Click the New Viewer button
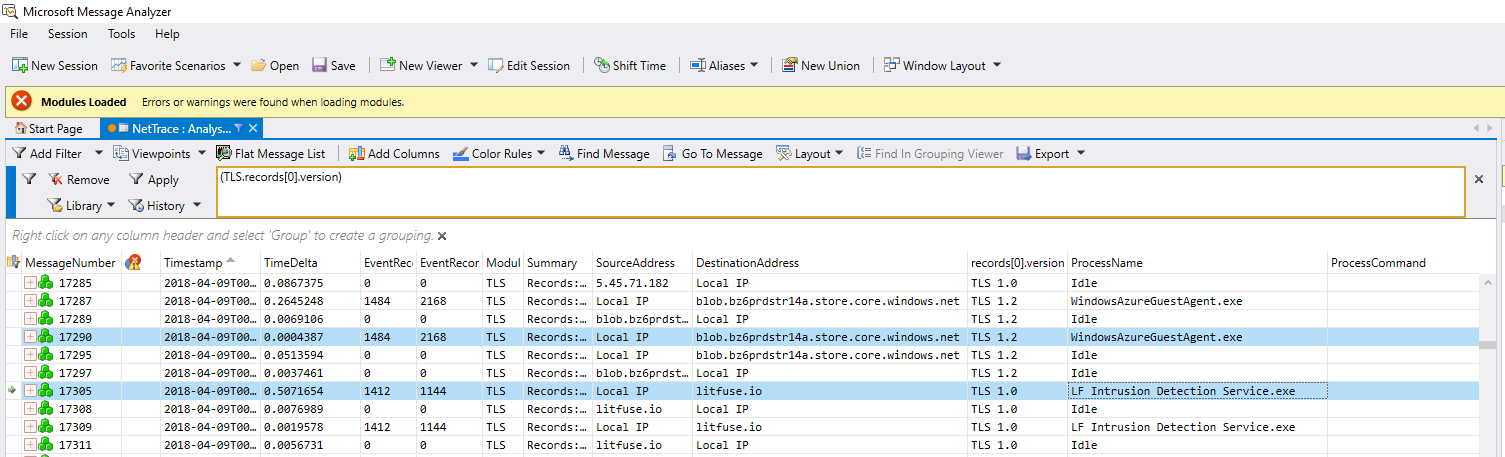This screenshot has height=457, width=1505. point(420,65)
